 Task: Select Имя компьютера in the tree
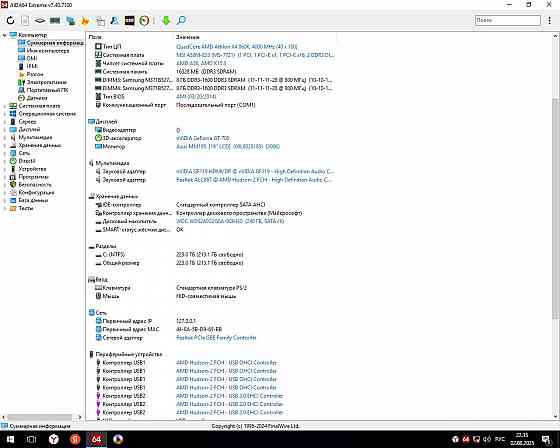click(48, 51)
